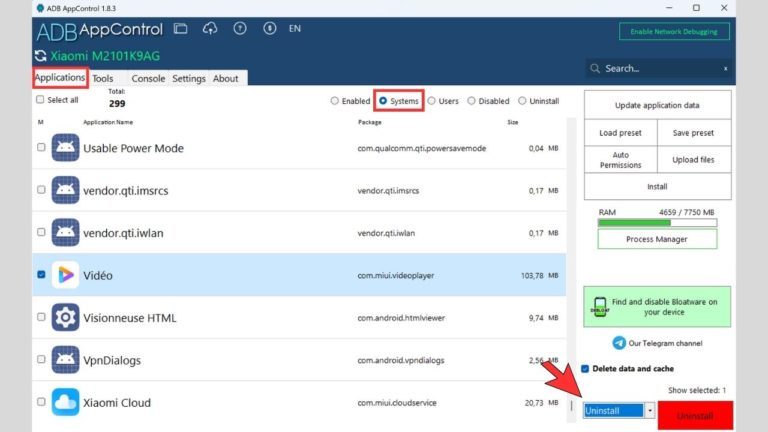Check the Visionneuse HTML checkbox
This screenshot has width=768, height=432.
click(x=41, y=317)
